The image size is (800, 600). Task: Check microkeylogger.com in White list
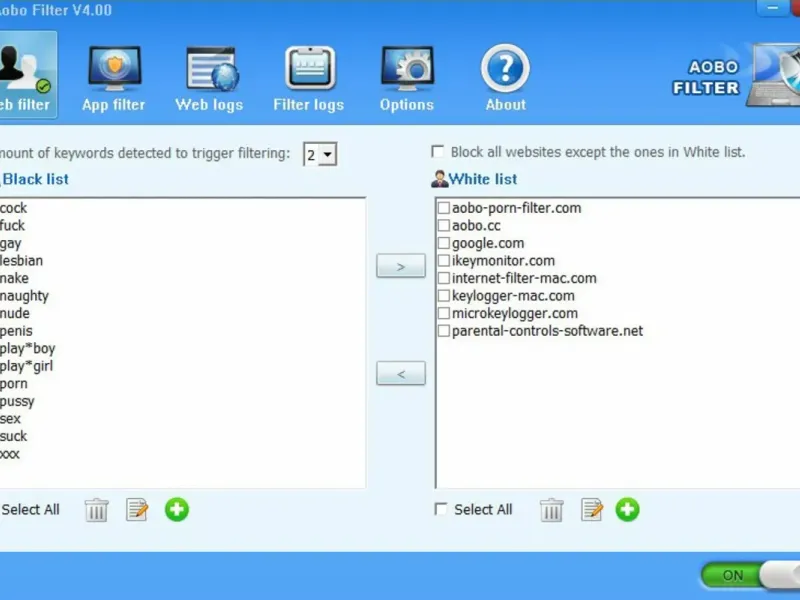click(444, 313)
